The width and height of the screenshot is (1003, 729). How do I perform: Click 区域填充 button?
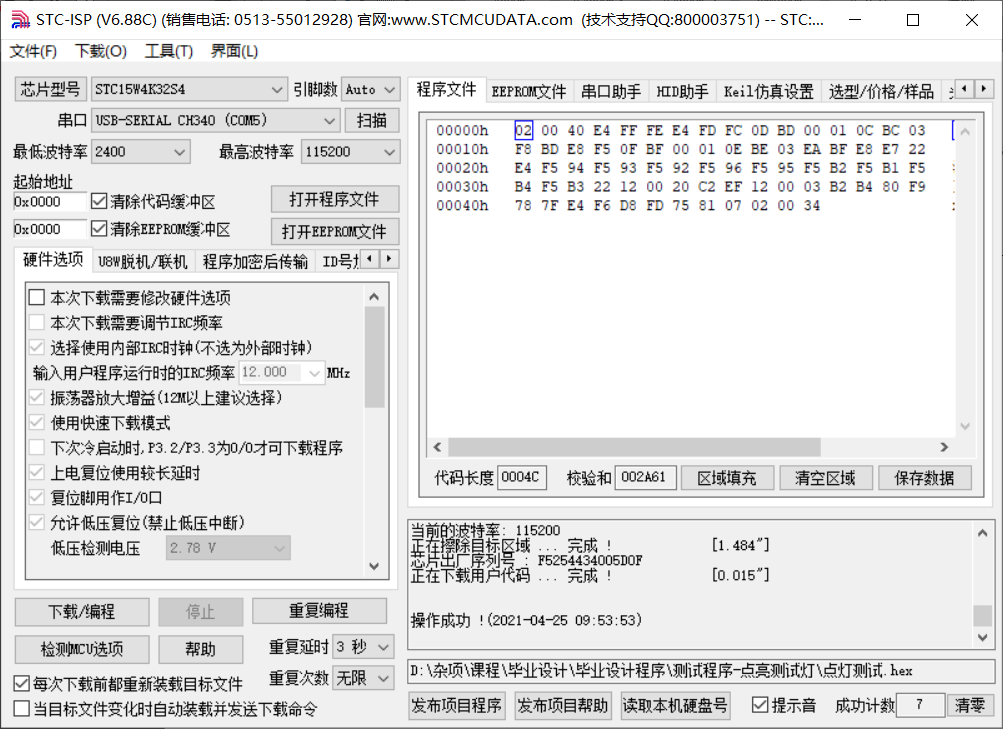pos(727,478)
